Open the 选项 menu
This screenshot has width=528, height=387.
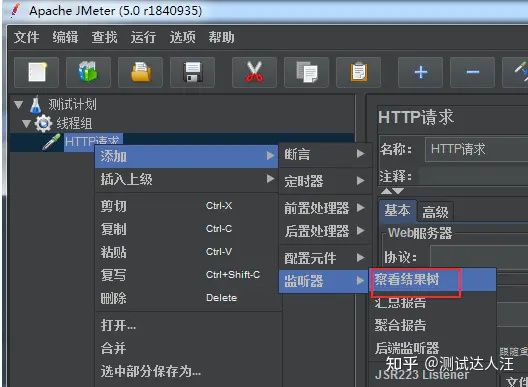(x=183, y=37)
